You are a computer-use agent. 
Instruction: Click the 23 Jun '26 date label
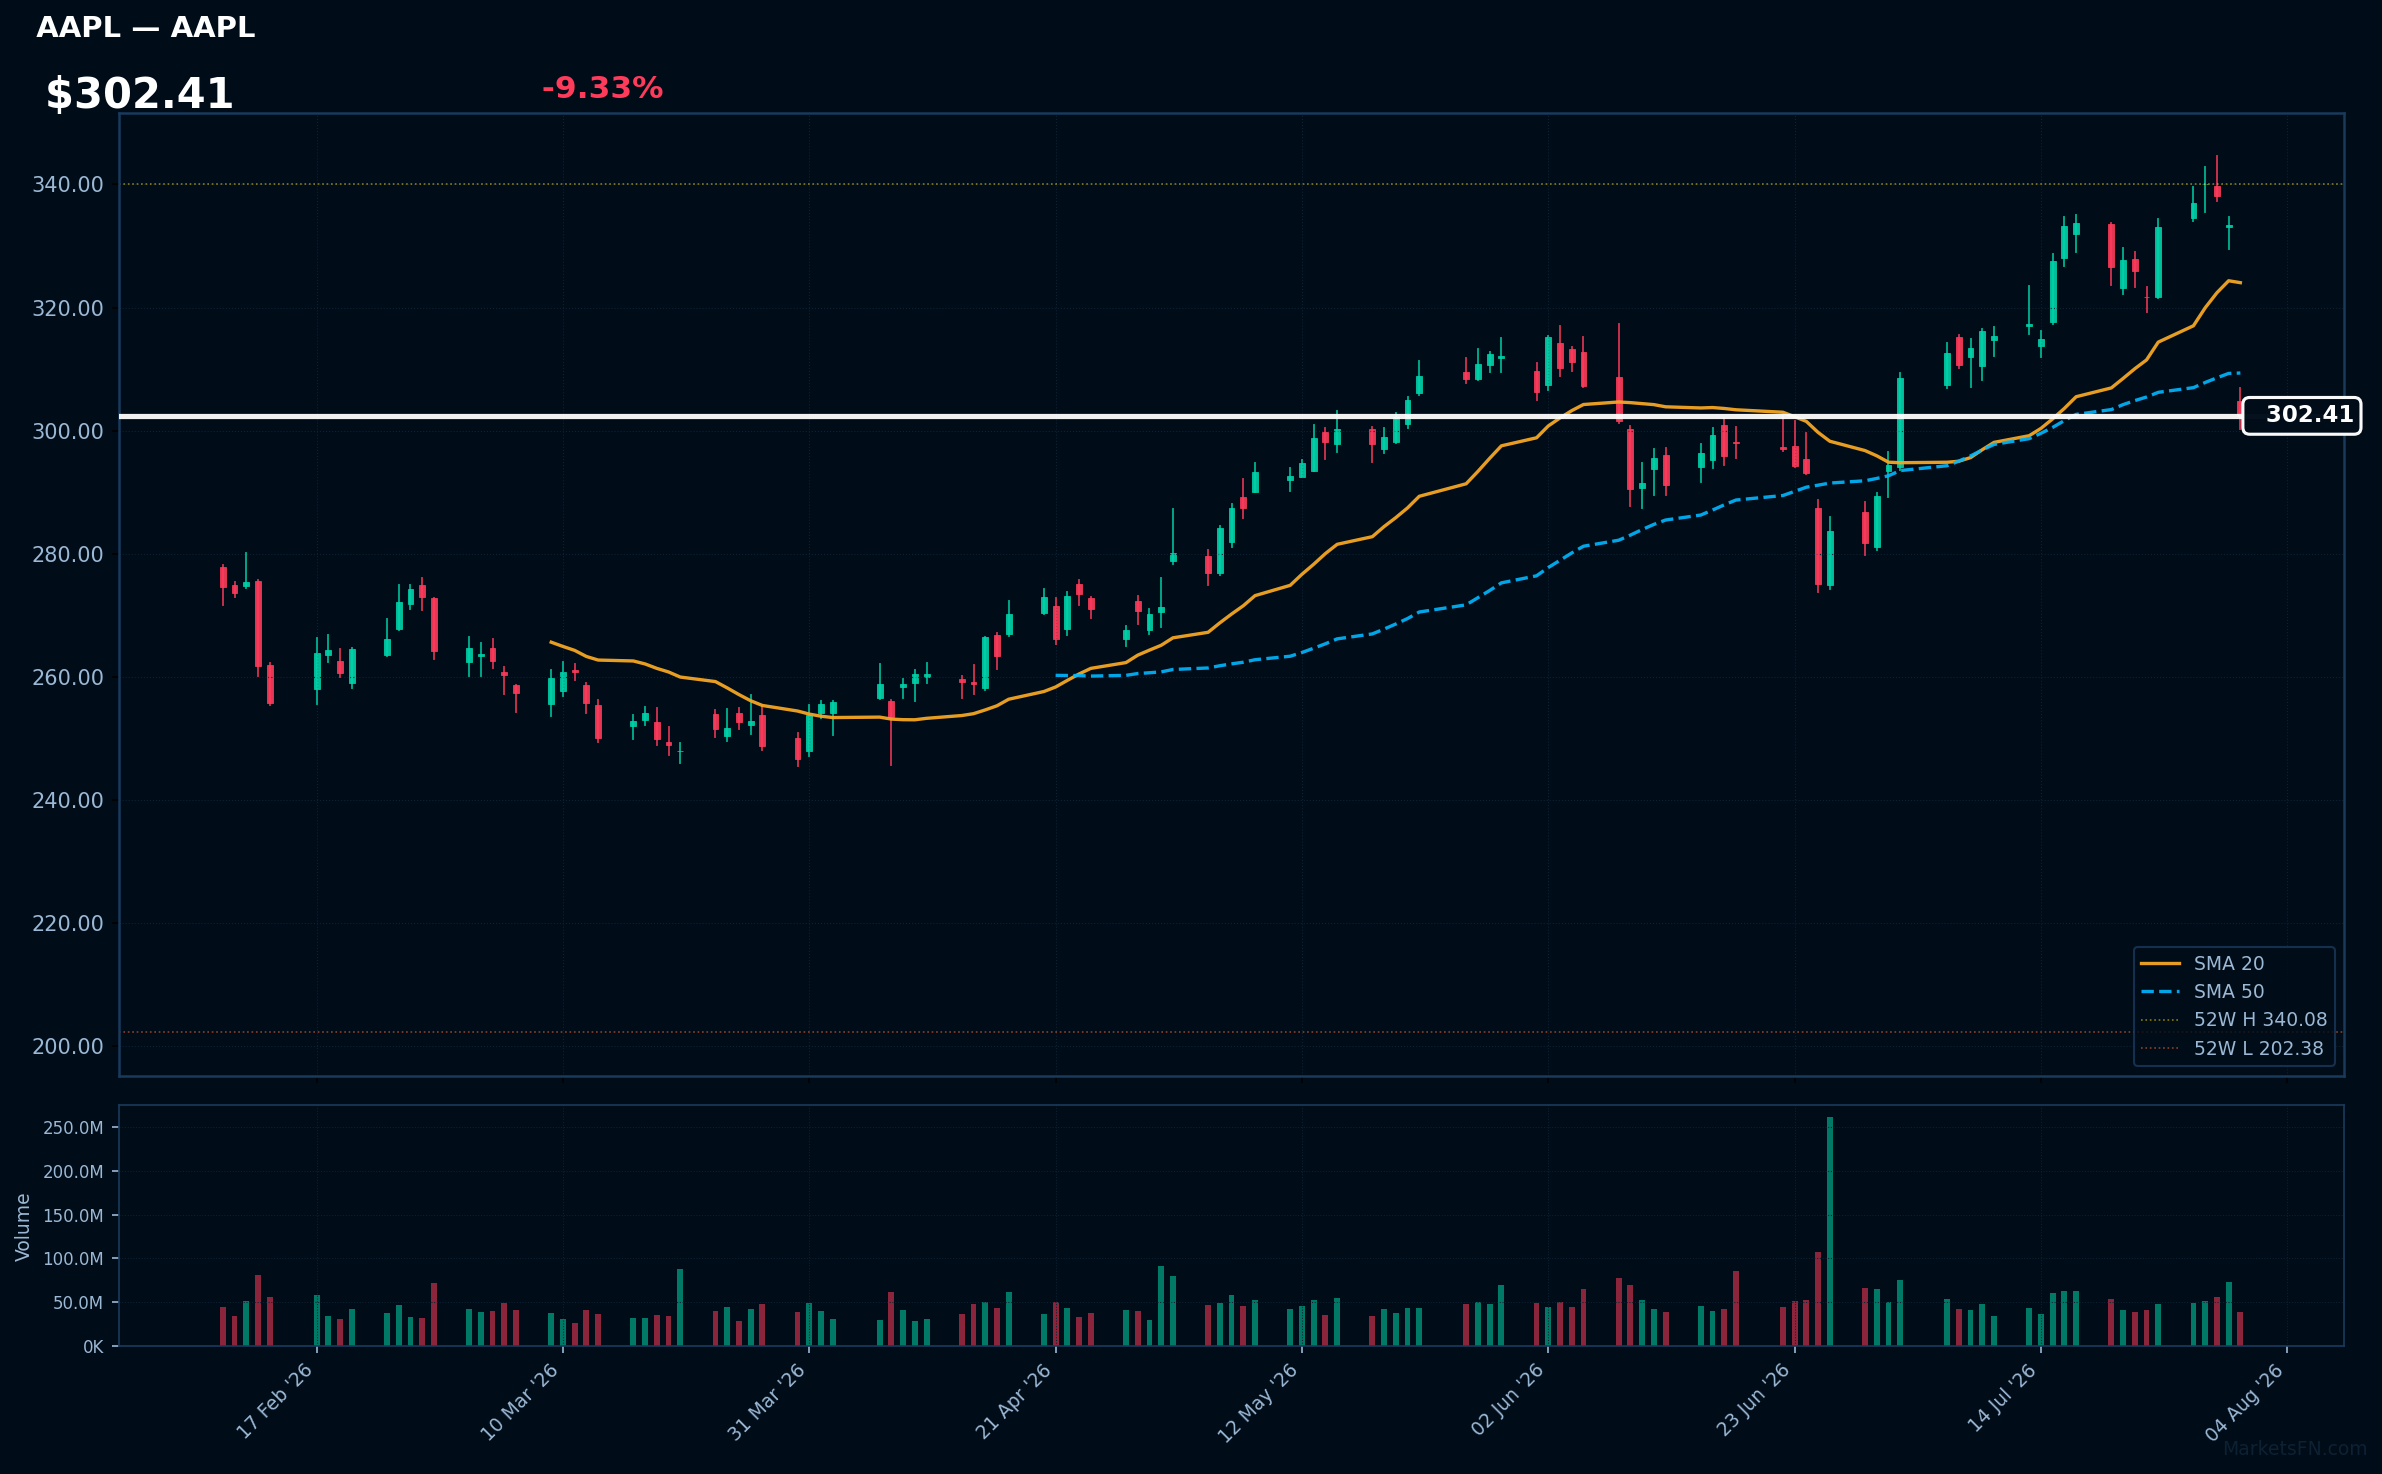[x=1753, y=1400]
